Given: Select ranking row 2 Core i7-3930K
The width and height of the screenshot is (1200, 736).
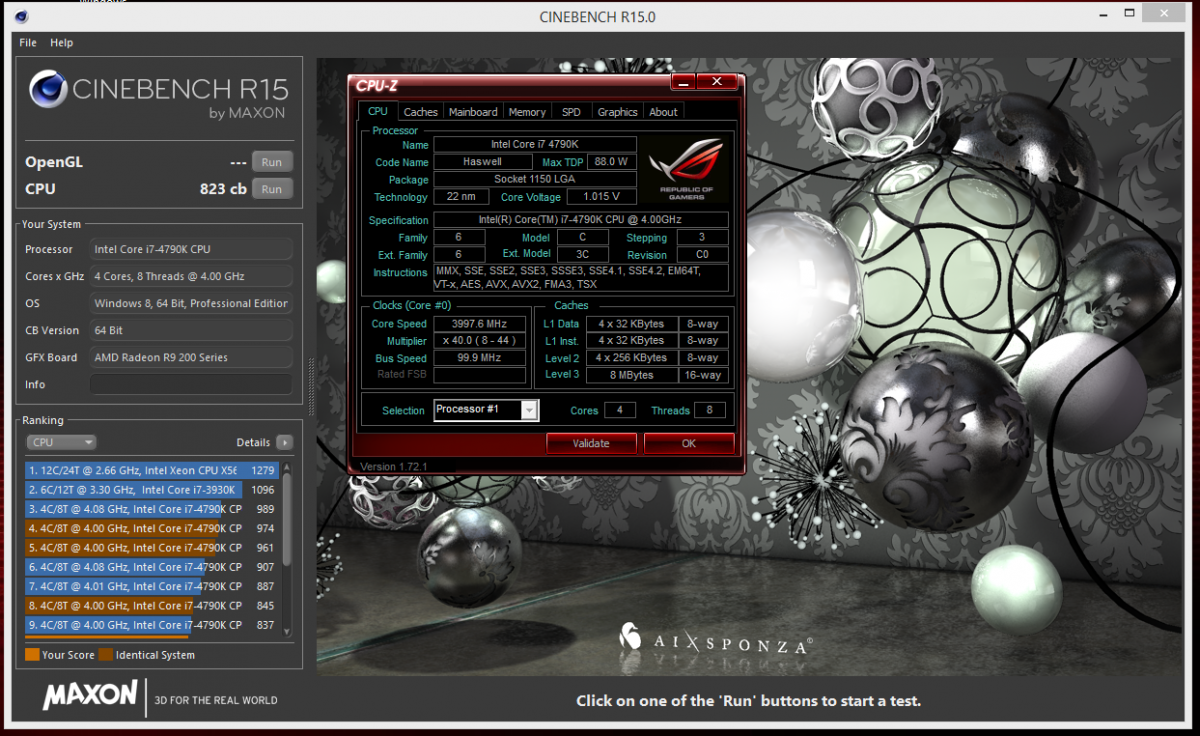Looking at the screenshot, I should (x=152, y=490).
